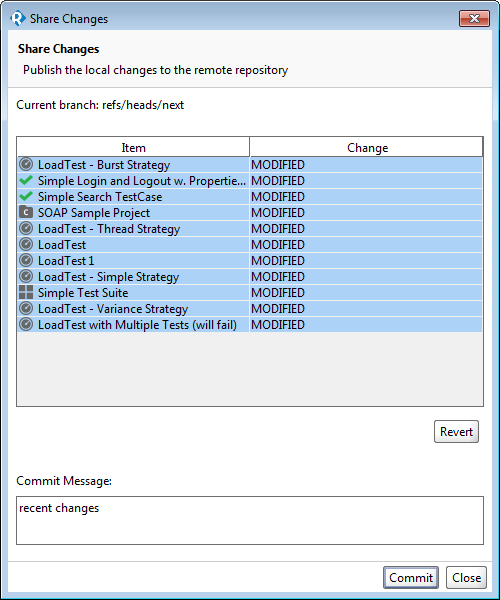
Task: Click the LoadTest with Multiple Tests icon
Action: click(26, 324)
